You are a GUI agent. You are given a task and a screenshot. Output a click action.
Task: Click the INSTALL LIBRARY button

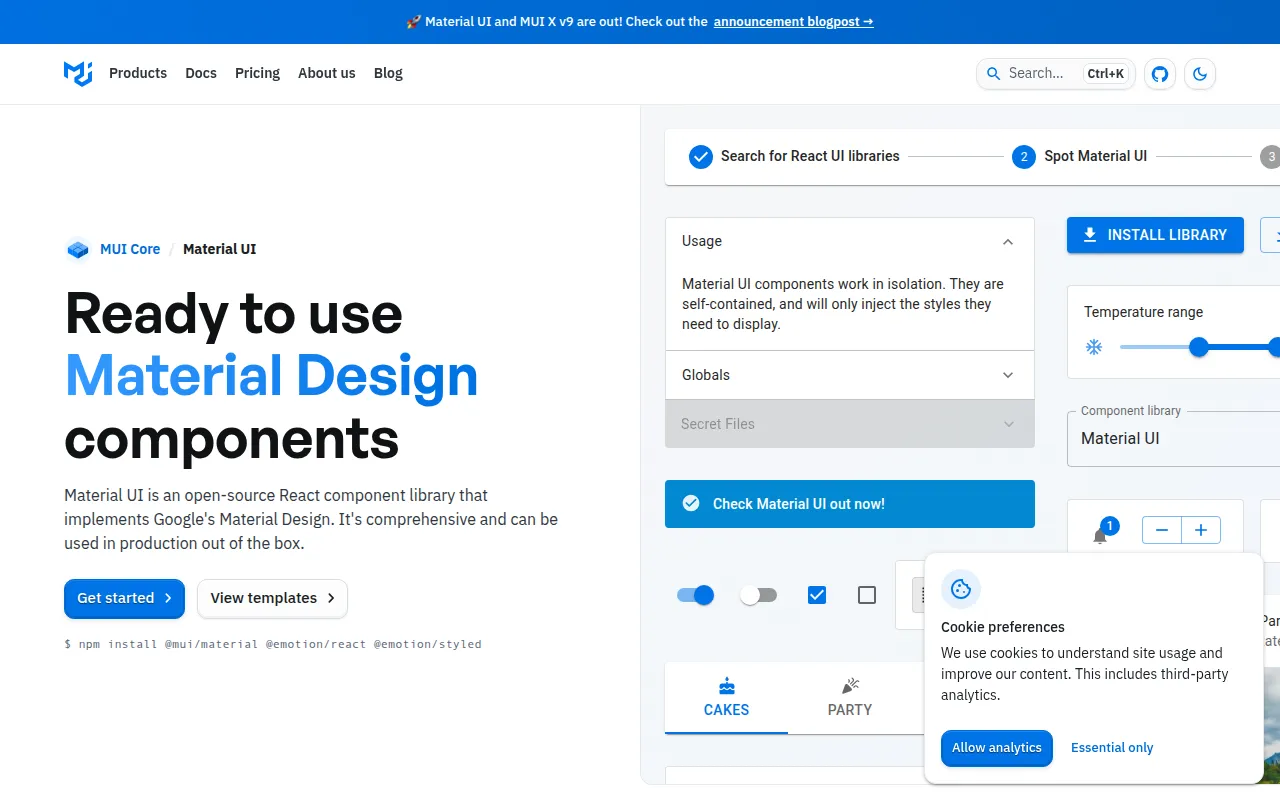pos(1155,235)
